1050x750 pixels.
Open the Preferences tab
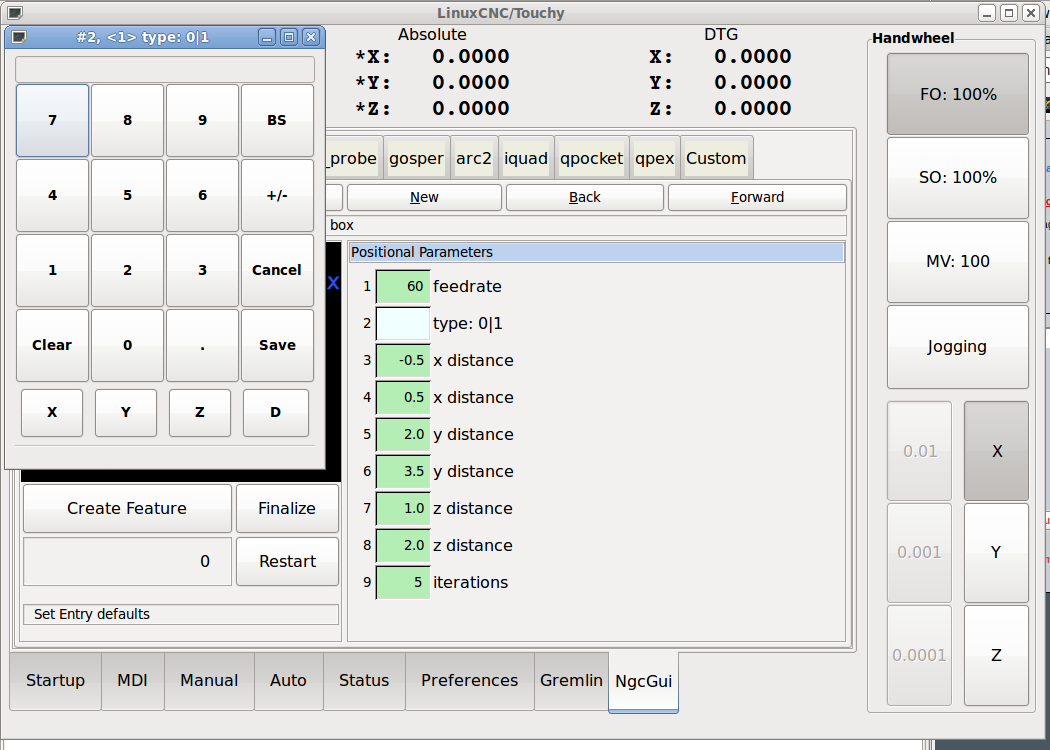(x=469, y=681)
